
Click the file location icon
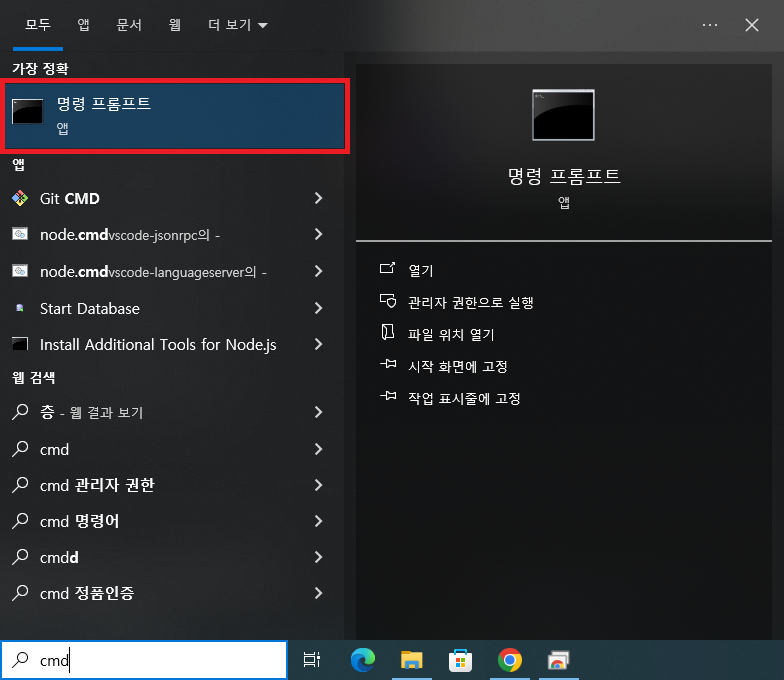pos(388,332)
